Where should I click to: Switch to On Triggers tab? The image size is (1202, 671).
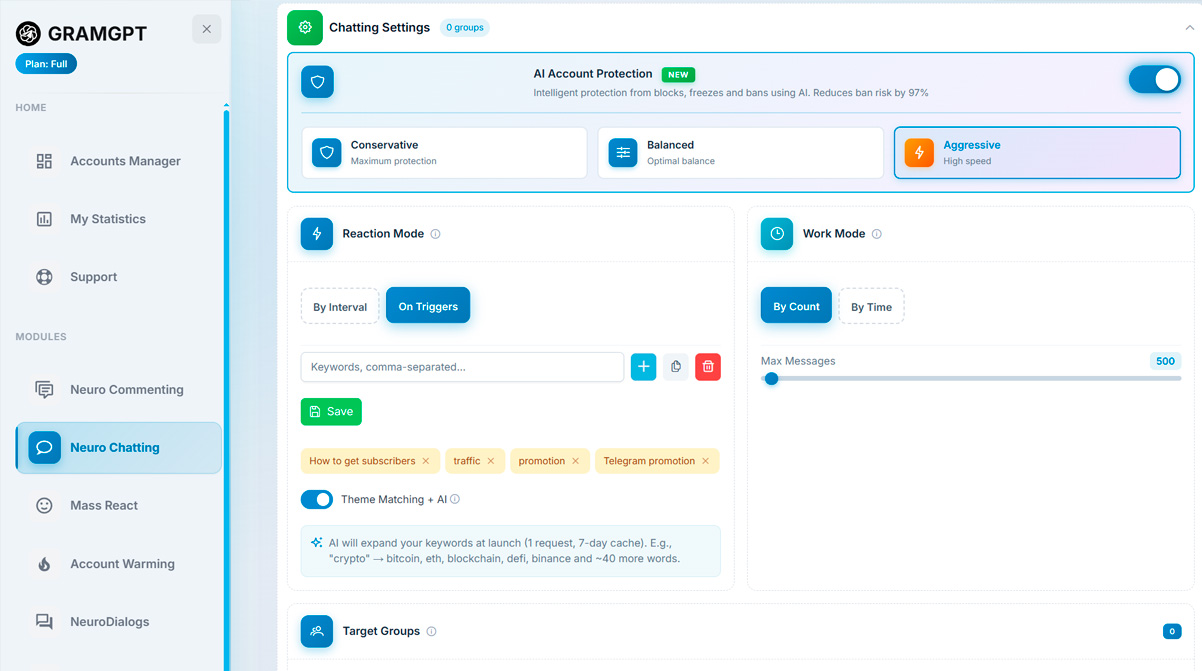tap(428, 306)
